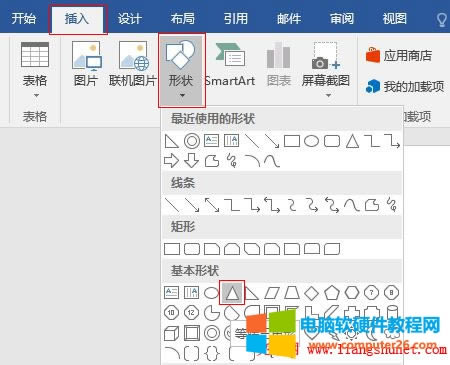Collapse the 形状 shapes dropdown
450x365 pixels.
point(181,70)
